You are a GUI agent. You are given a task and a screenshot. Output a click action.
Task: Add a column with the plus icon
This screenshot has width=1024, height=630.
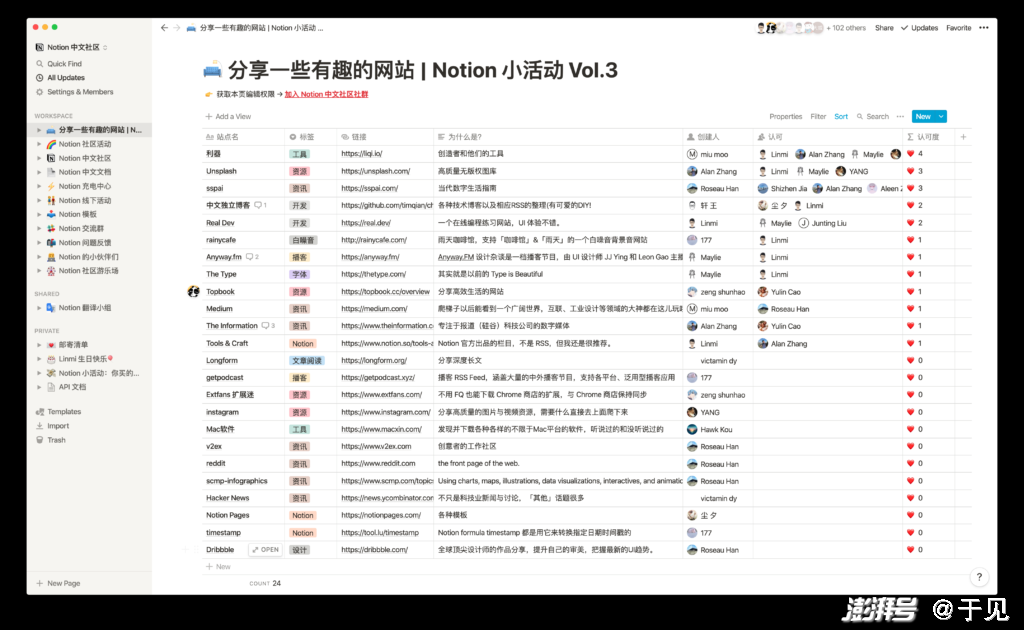[x=963, y=137]
